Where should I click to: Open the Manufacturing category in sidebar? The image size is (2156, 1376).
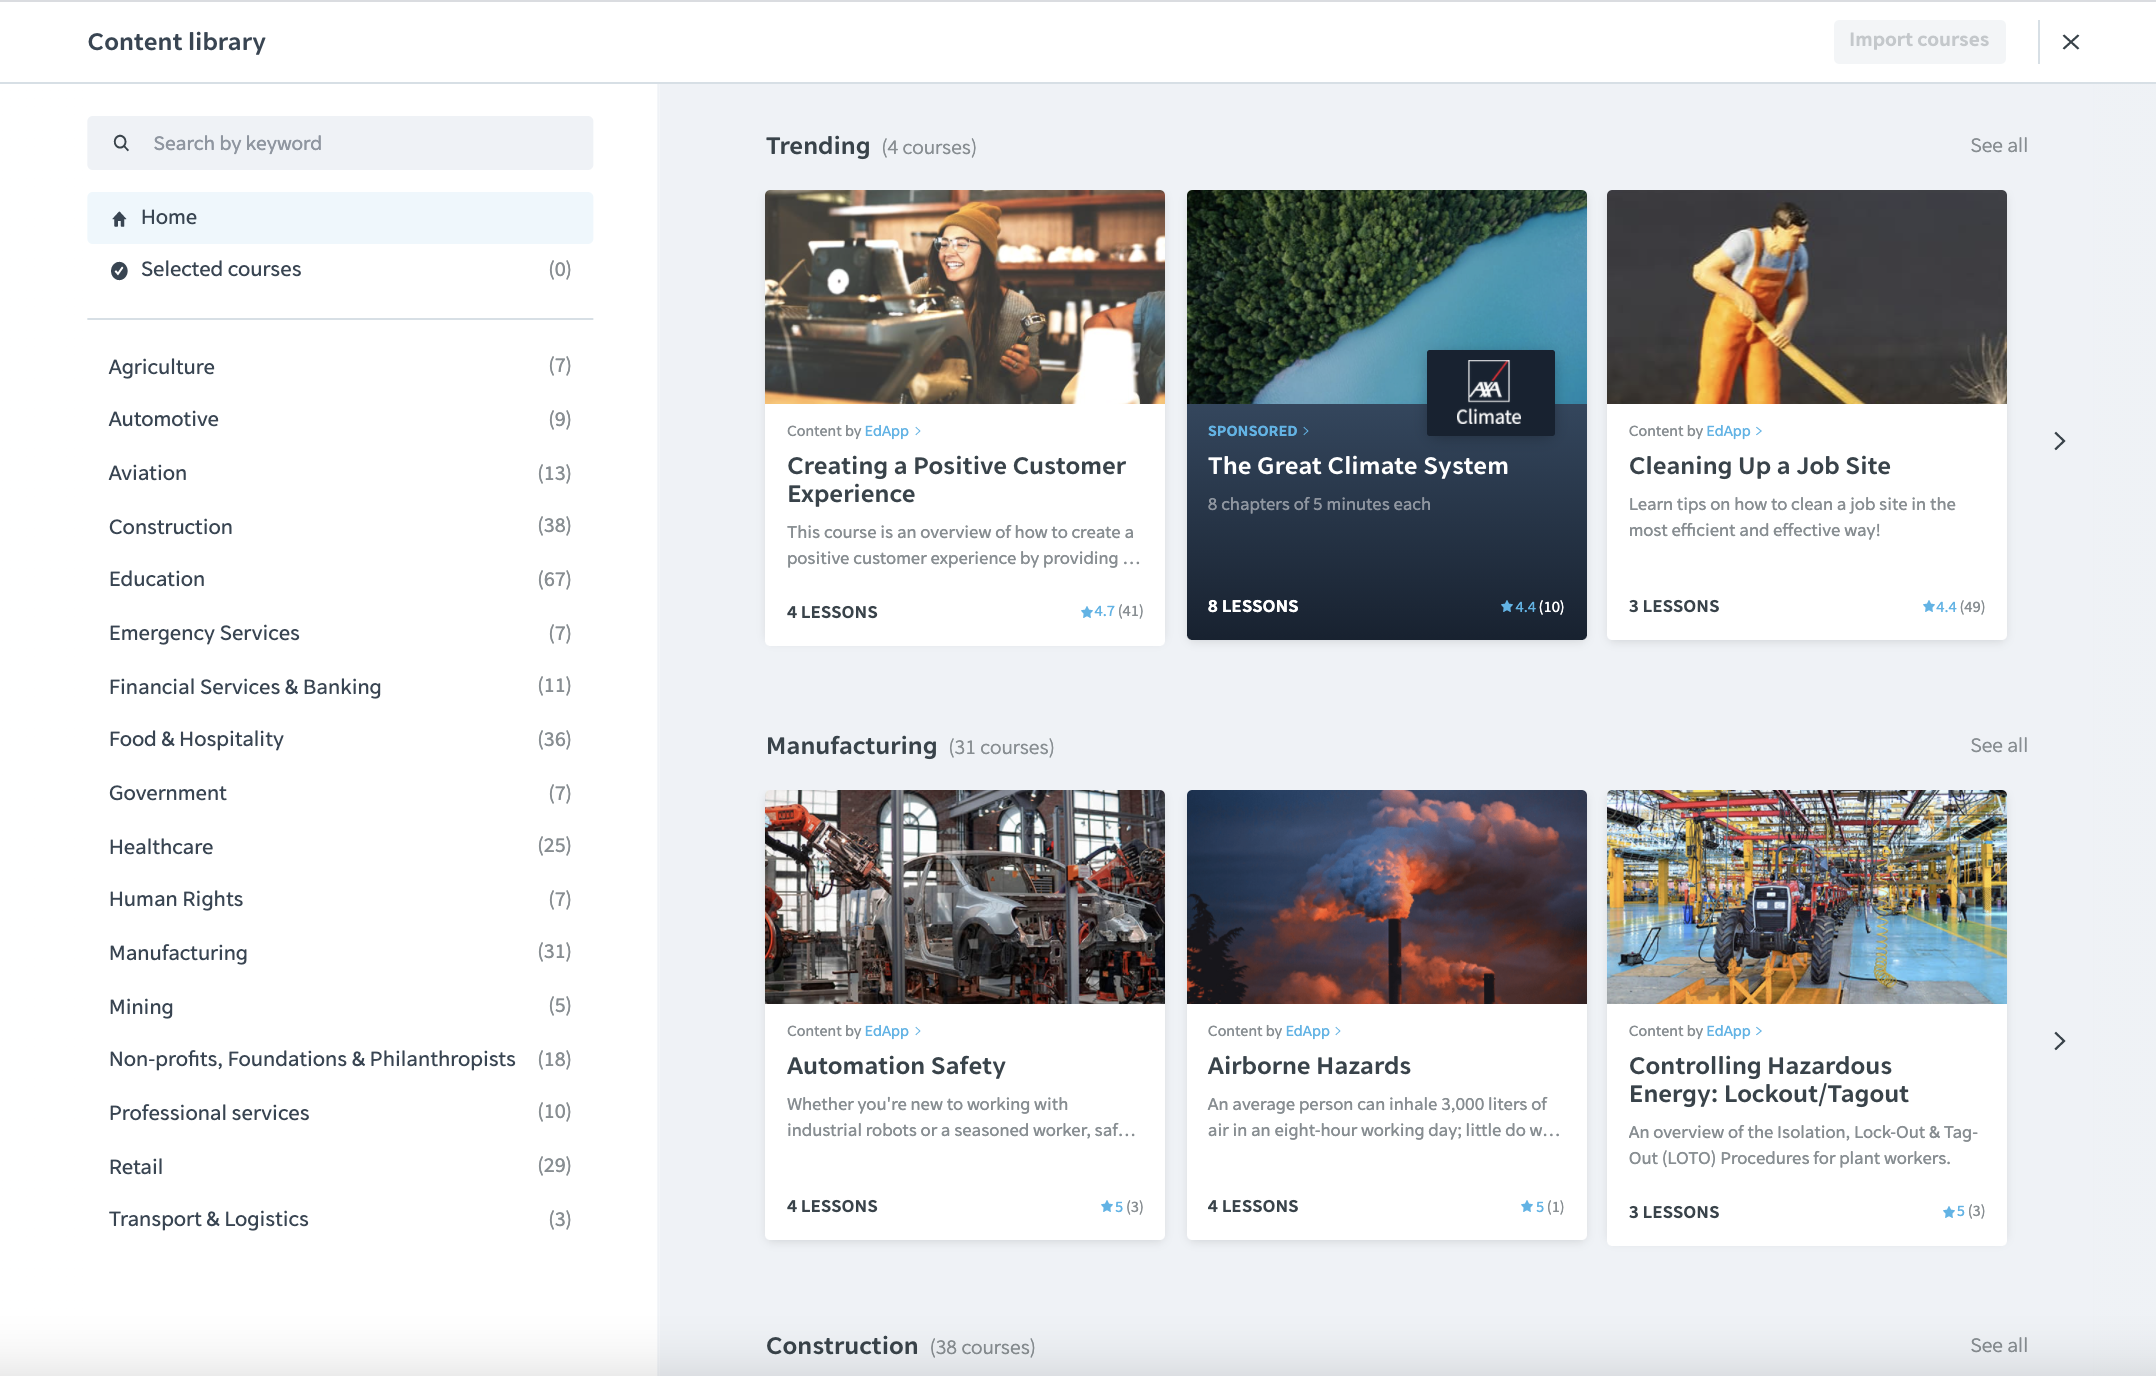340,952
